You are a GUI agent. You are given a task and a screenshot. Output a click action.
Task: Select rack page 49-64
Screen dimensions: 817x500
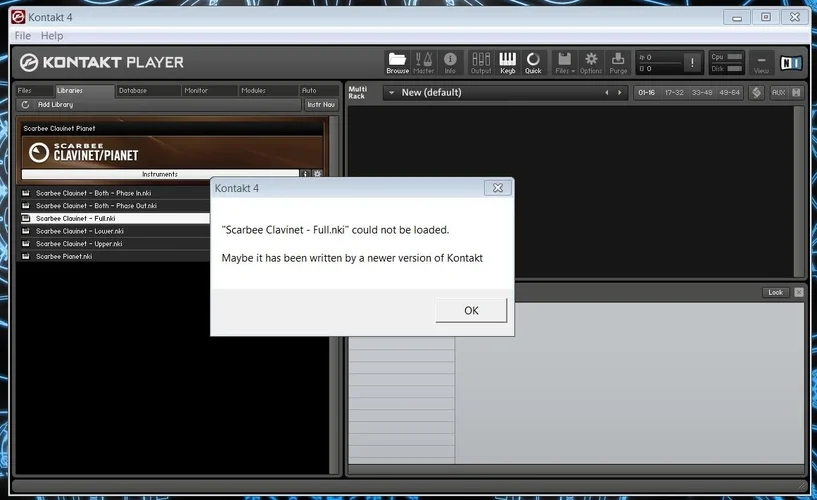pyautogui.click(x=729, y=93)
